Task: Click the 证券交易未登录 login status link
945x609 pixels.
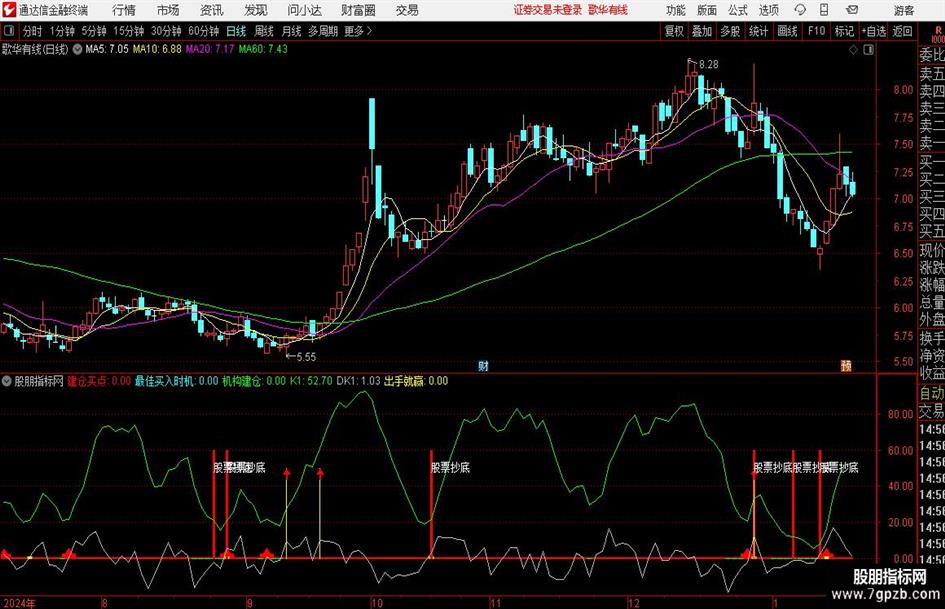Action: tap(548, 10)
